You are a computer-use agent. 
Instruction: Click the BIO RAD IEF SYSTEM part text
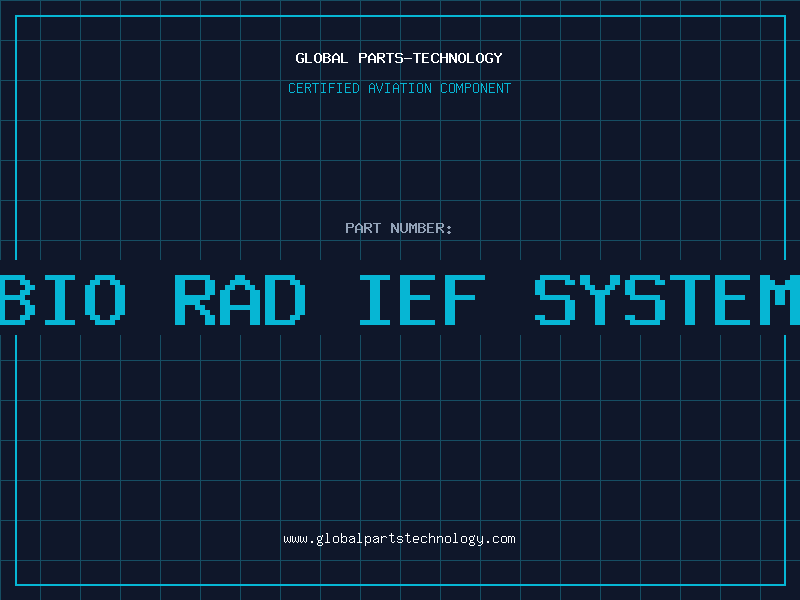[x=400, y=299]
